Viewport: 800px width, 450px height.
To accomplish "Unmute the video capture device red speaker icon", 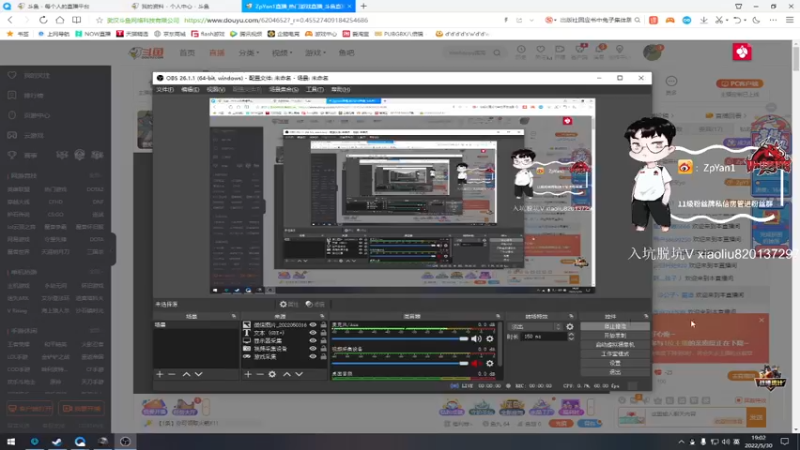I will point(476,363).
